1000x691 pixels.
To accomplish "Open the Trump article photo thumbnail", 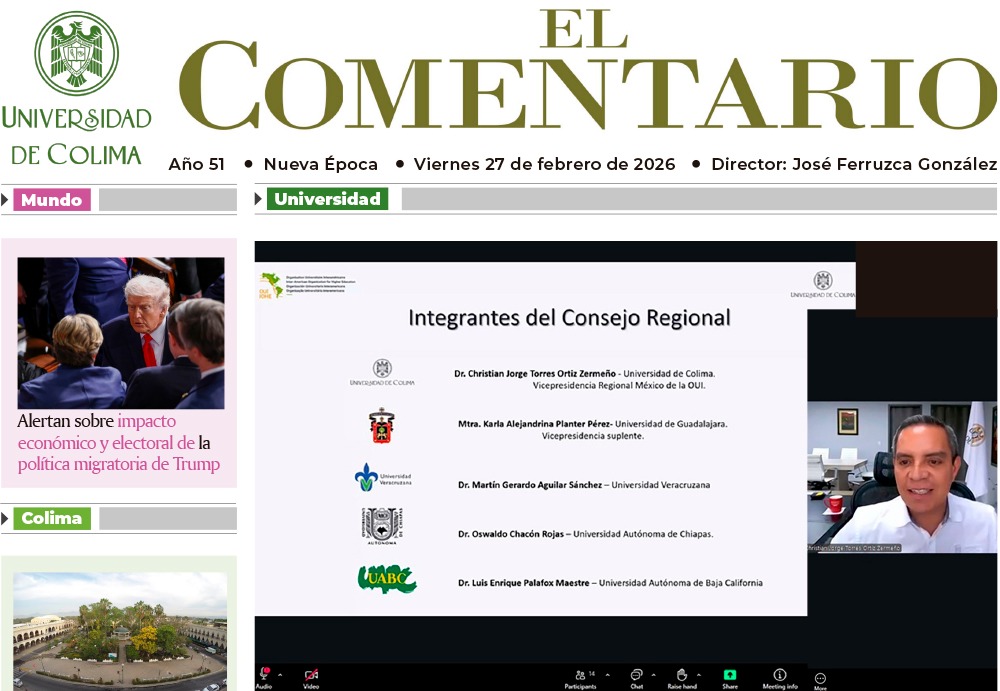I will point(120,333).
